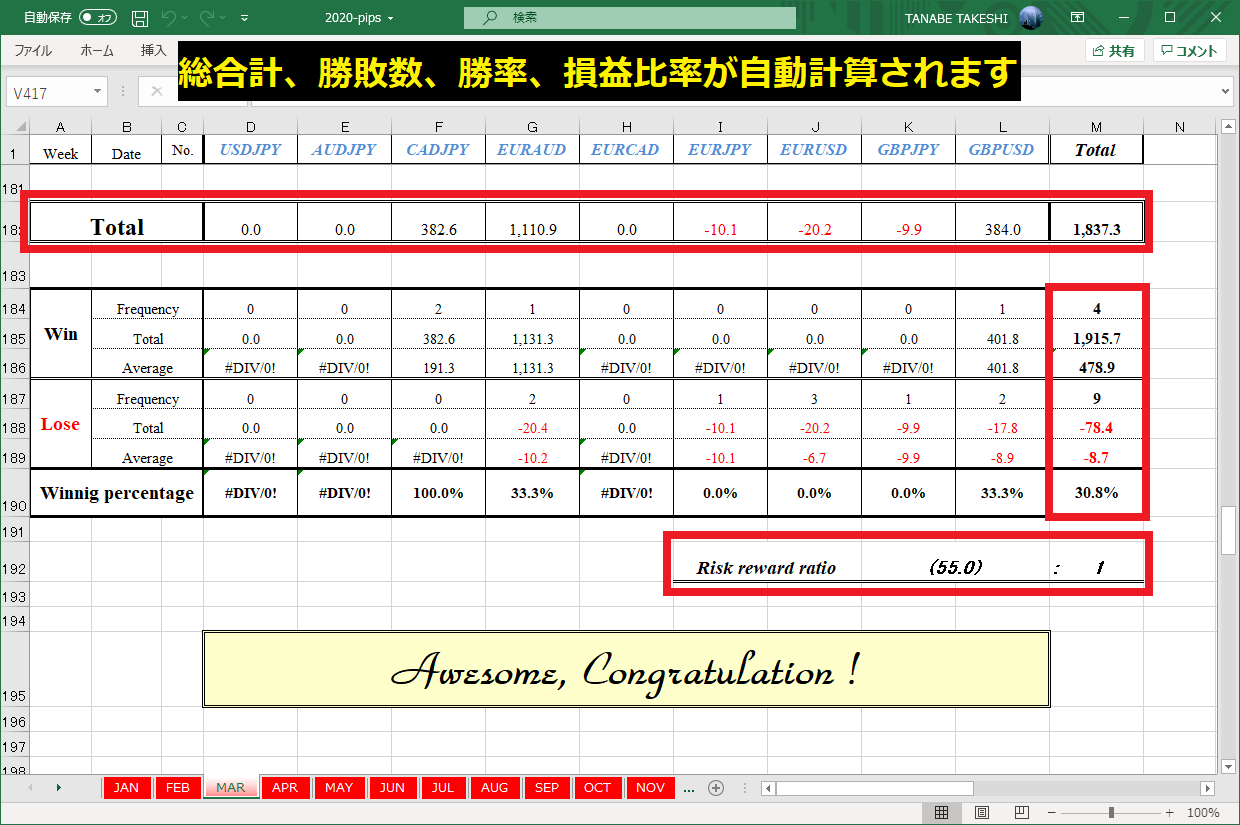The image size is (1240, 825).
Task: Select Page Break Preview view icon
Action: (1022, 813)
